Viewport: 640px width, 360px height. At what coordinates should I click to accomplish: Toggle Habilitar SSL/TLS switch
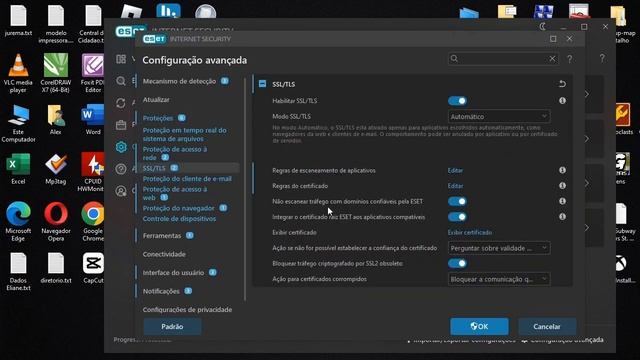(x=457, y=101)
